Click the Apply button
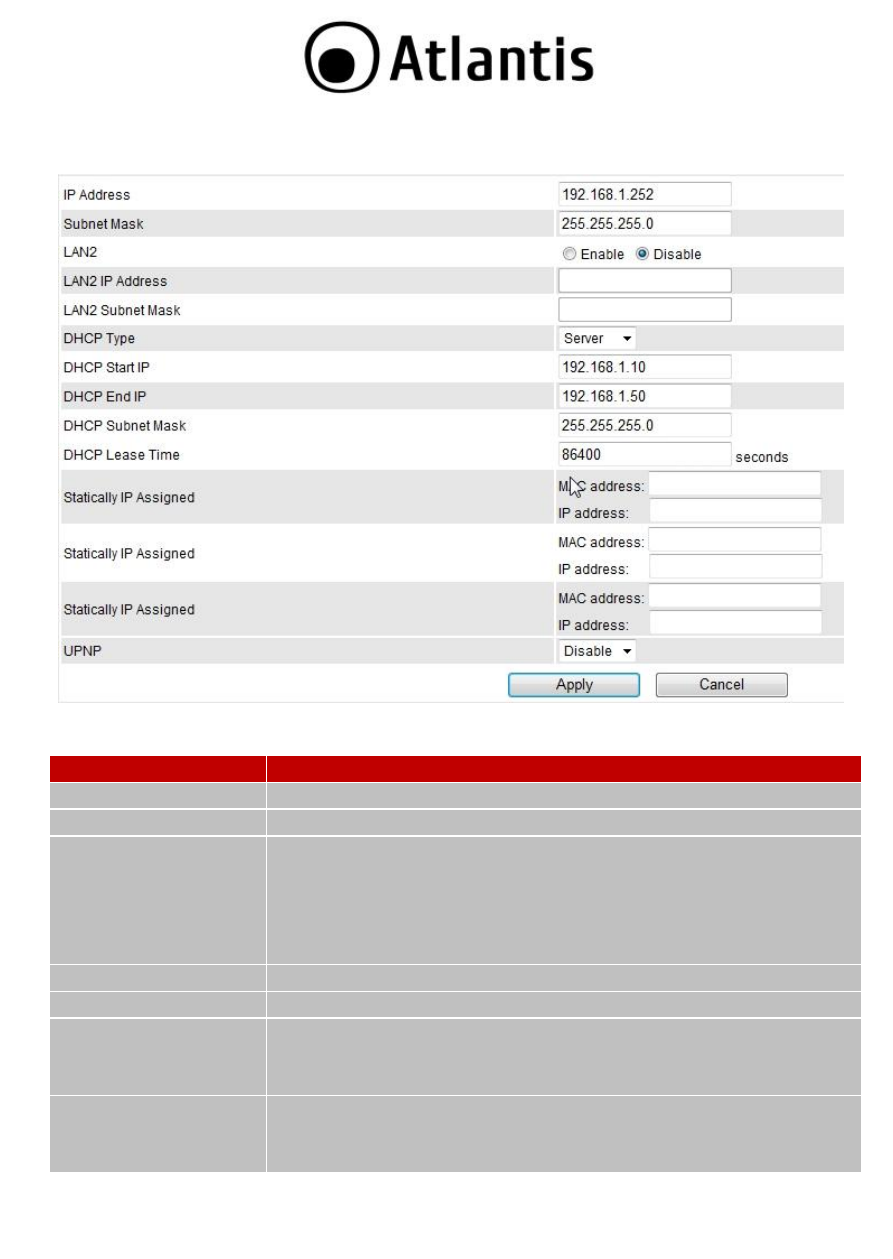 [x=574, y=685]
